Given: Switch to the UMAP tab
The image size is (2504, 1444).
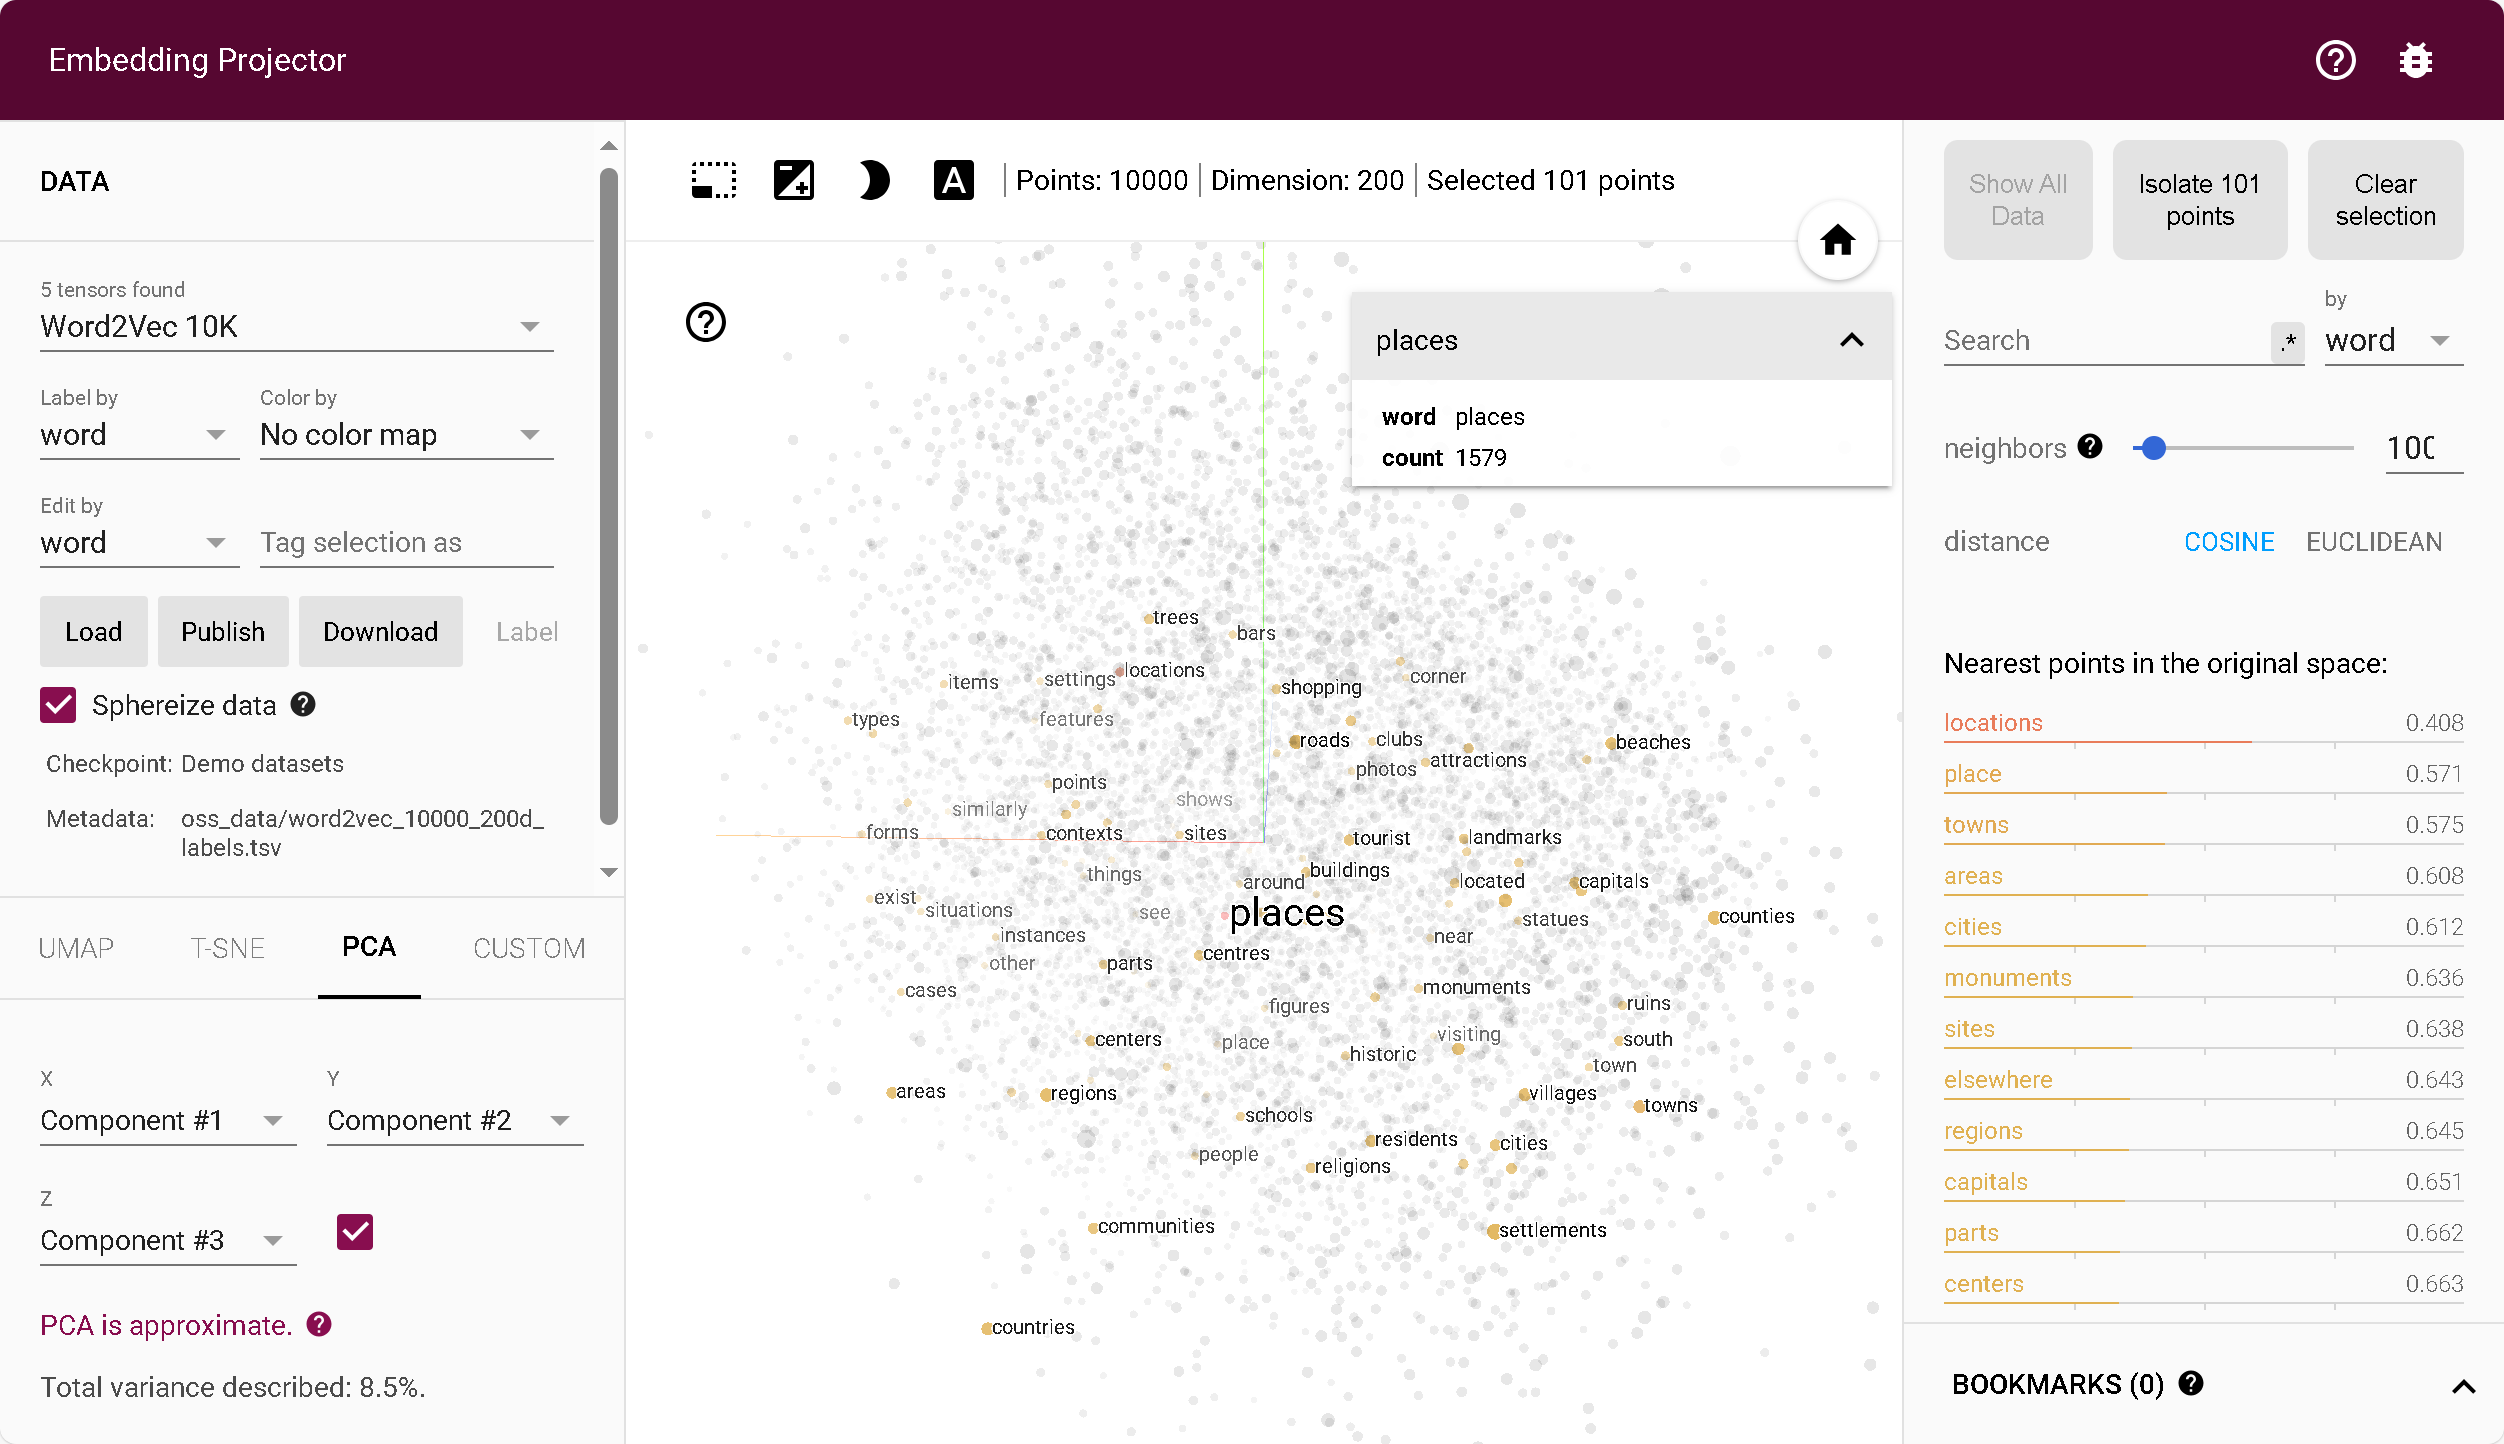Looking at the screenshot, I should pos(76,948).
